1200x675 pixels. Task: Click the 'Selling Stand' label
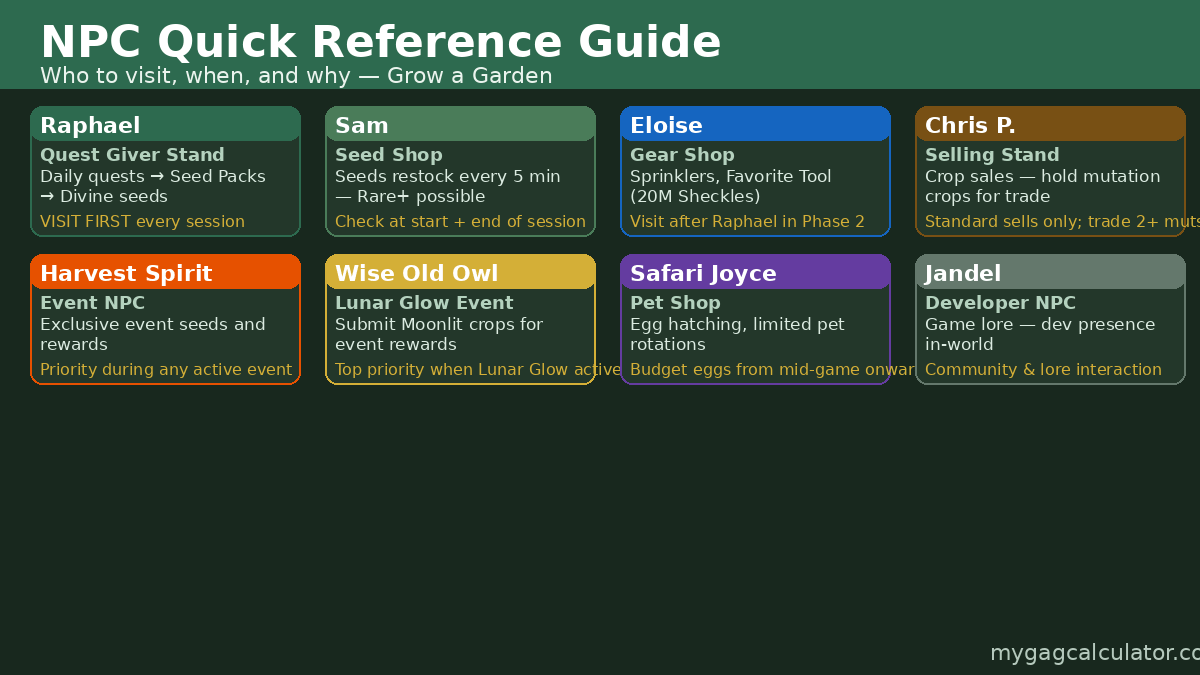pos(992,155)
